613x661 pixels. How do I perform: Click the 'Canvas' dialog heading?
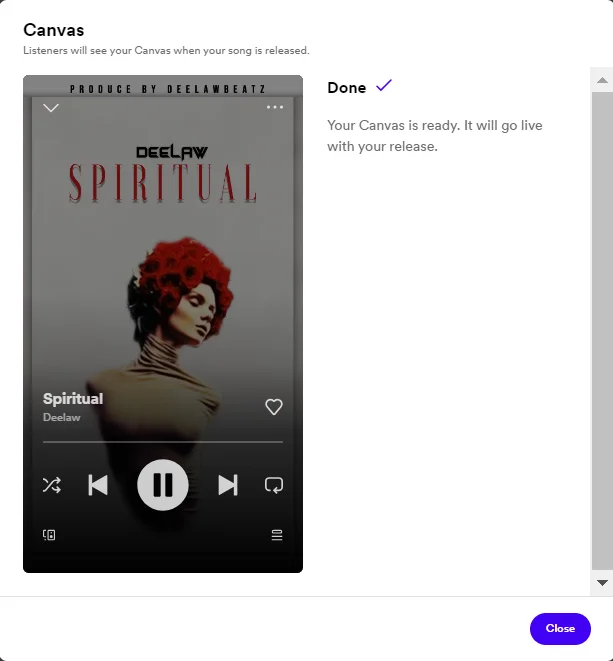pos(54,30)
